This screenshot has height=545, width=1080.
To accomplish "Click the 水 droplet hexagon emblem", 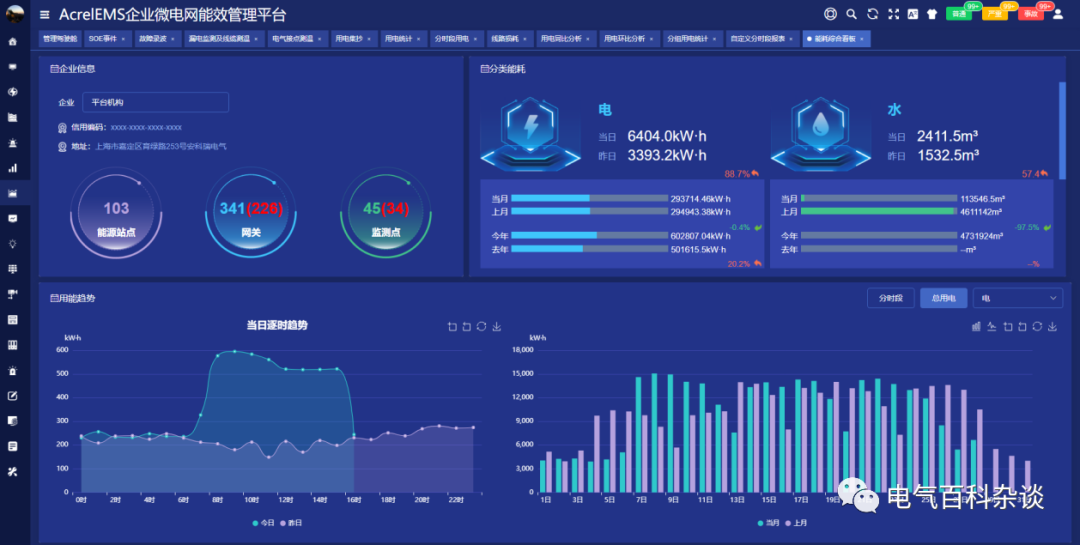I will click(x=820, y=133).
